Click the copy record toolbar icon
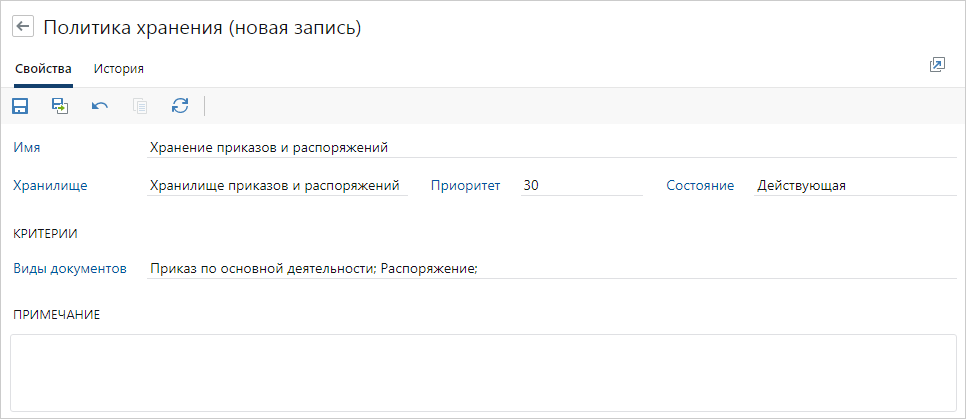 tap(140, 106)
